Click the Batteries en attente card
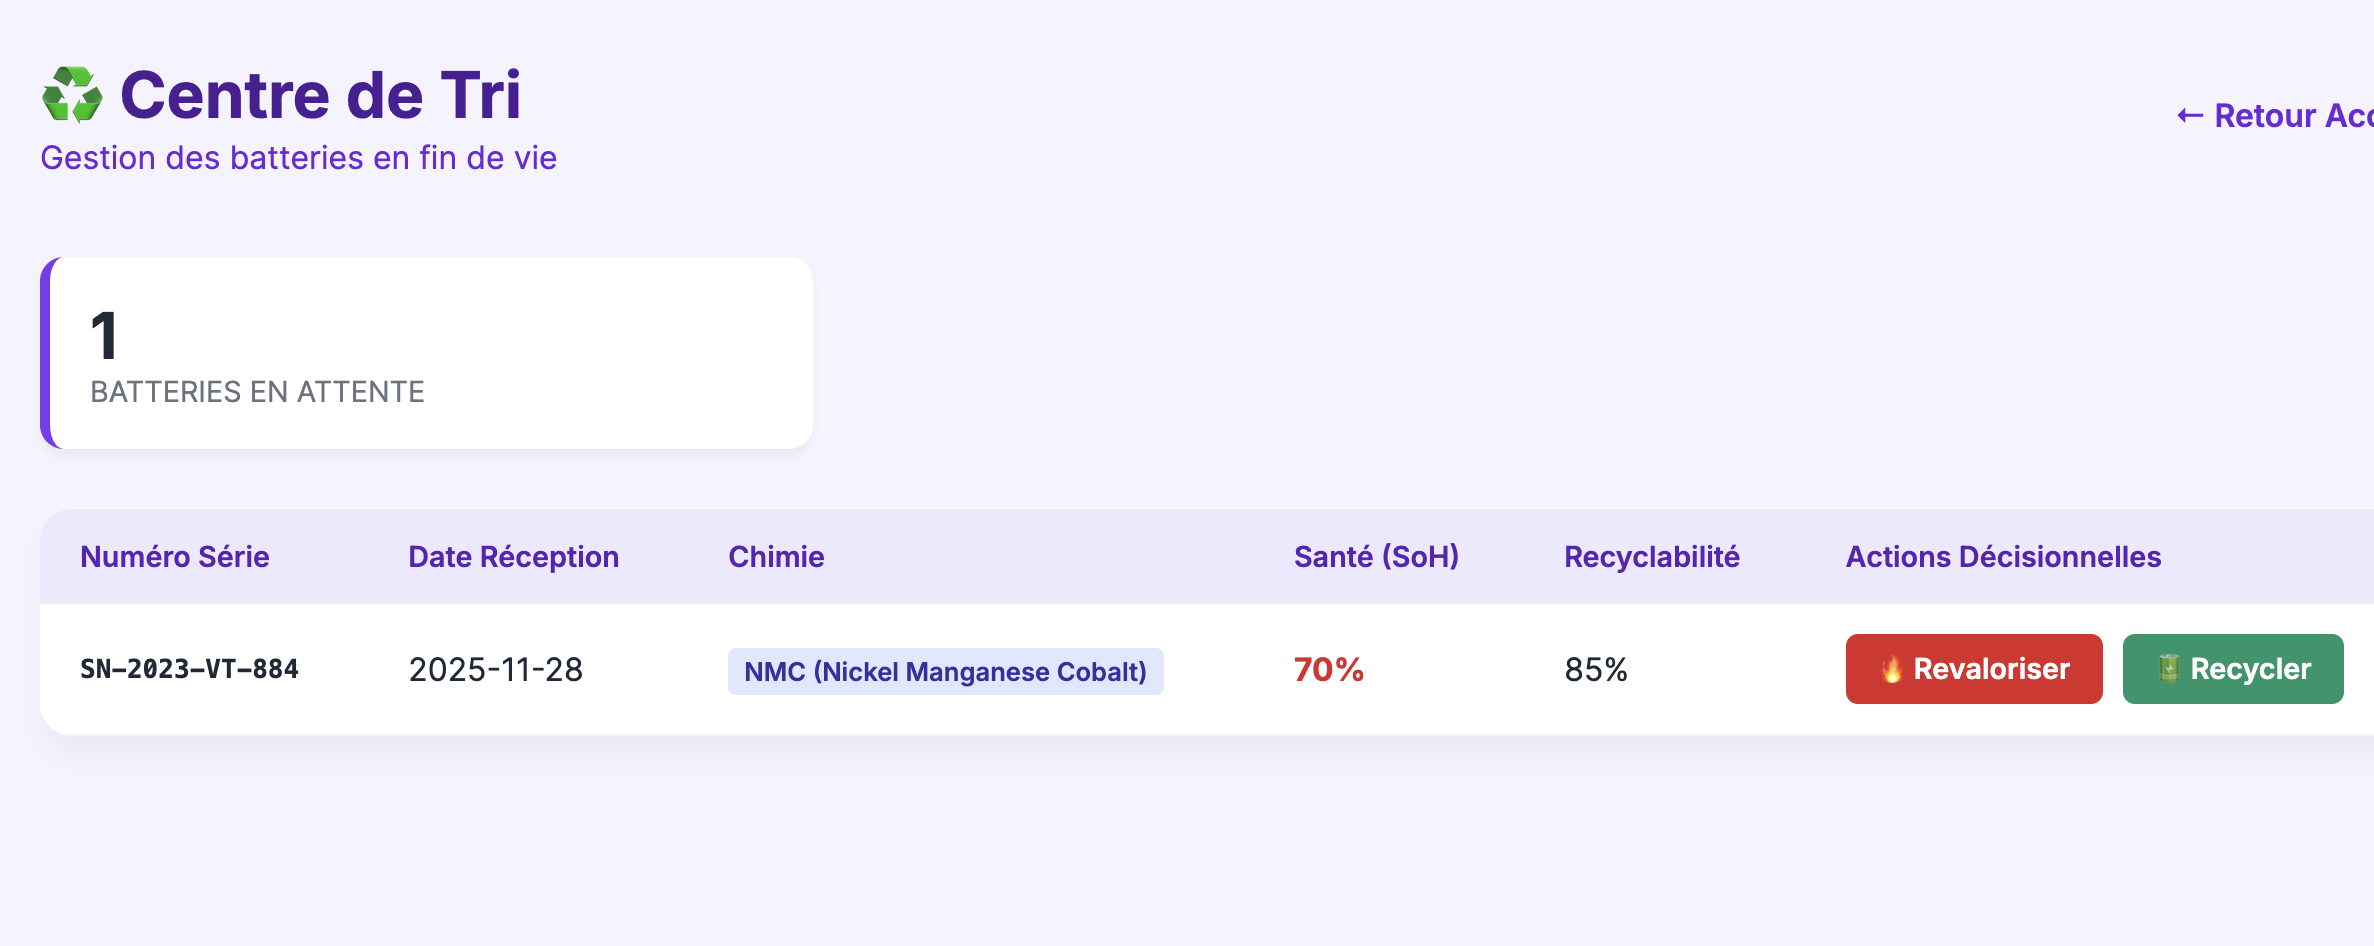Image resolution: width=2374 pixels, height=946 pixels. point(427,353)
